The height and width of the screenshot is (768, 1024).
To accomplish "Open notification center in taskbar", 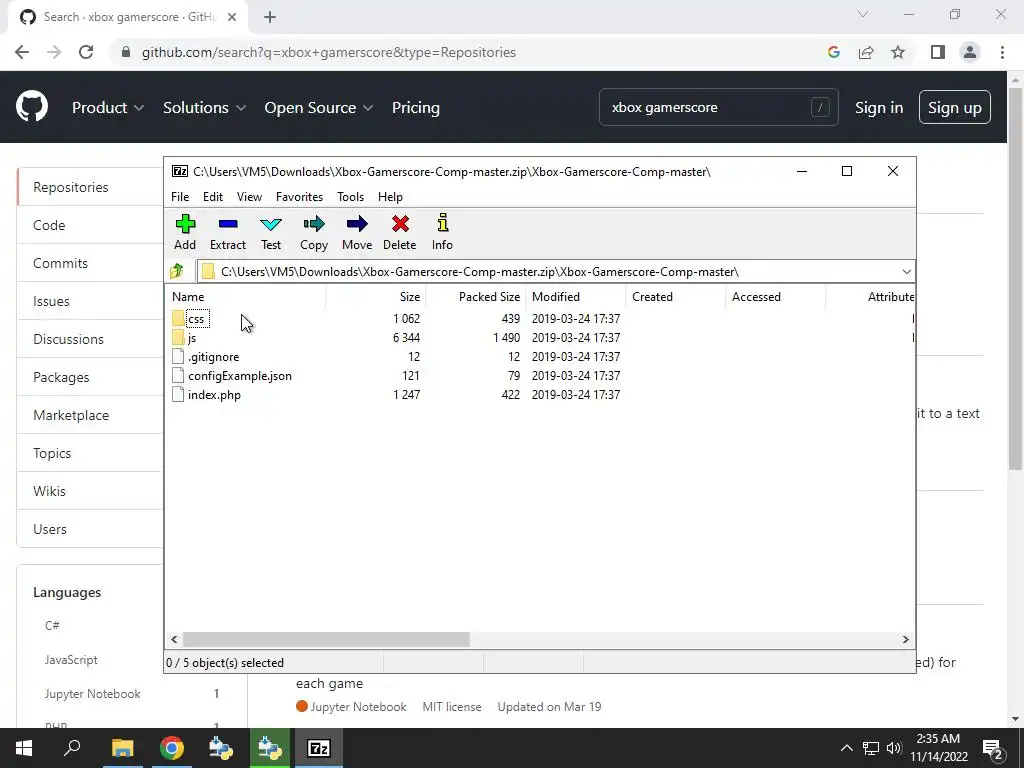I will point(993,749).
